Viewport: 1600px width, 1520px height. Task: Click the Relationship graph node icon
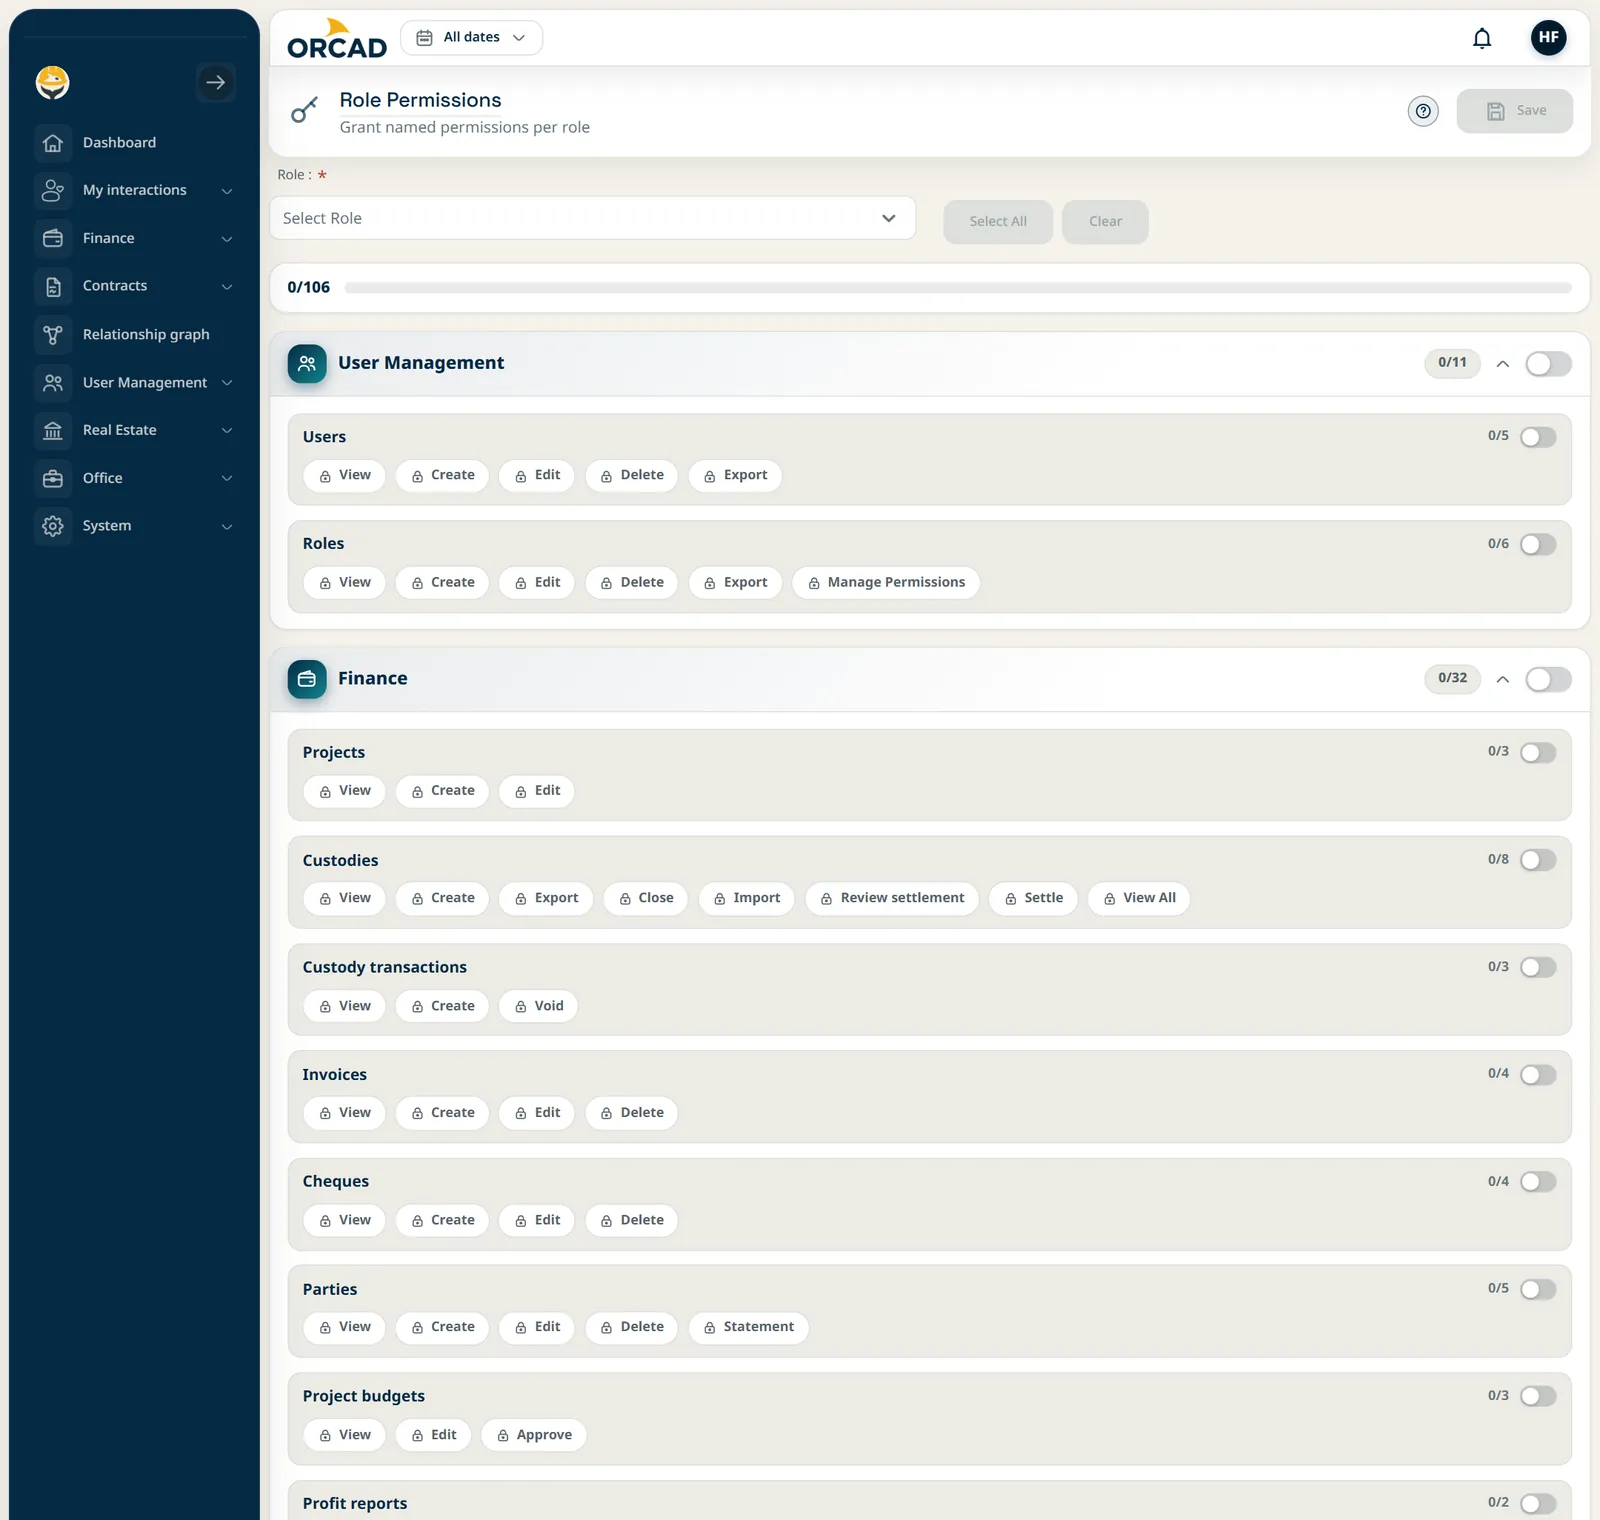click(x=53, y=334)
